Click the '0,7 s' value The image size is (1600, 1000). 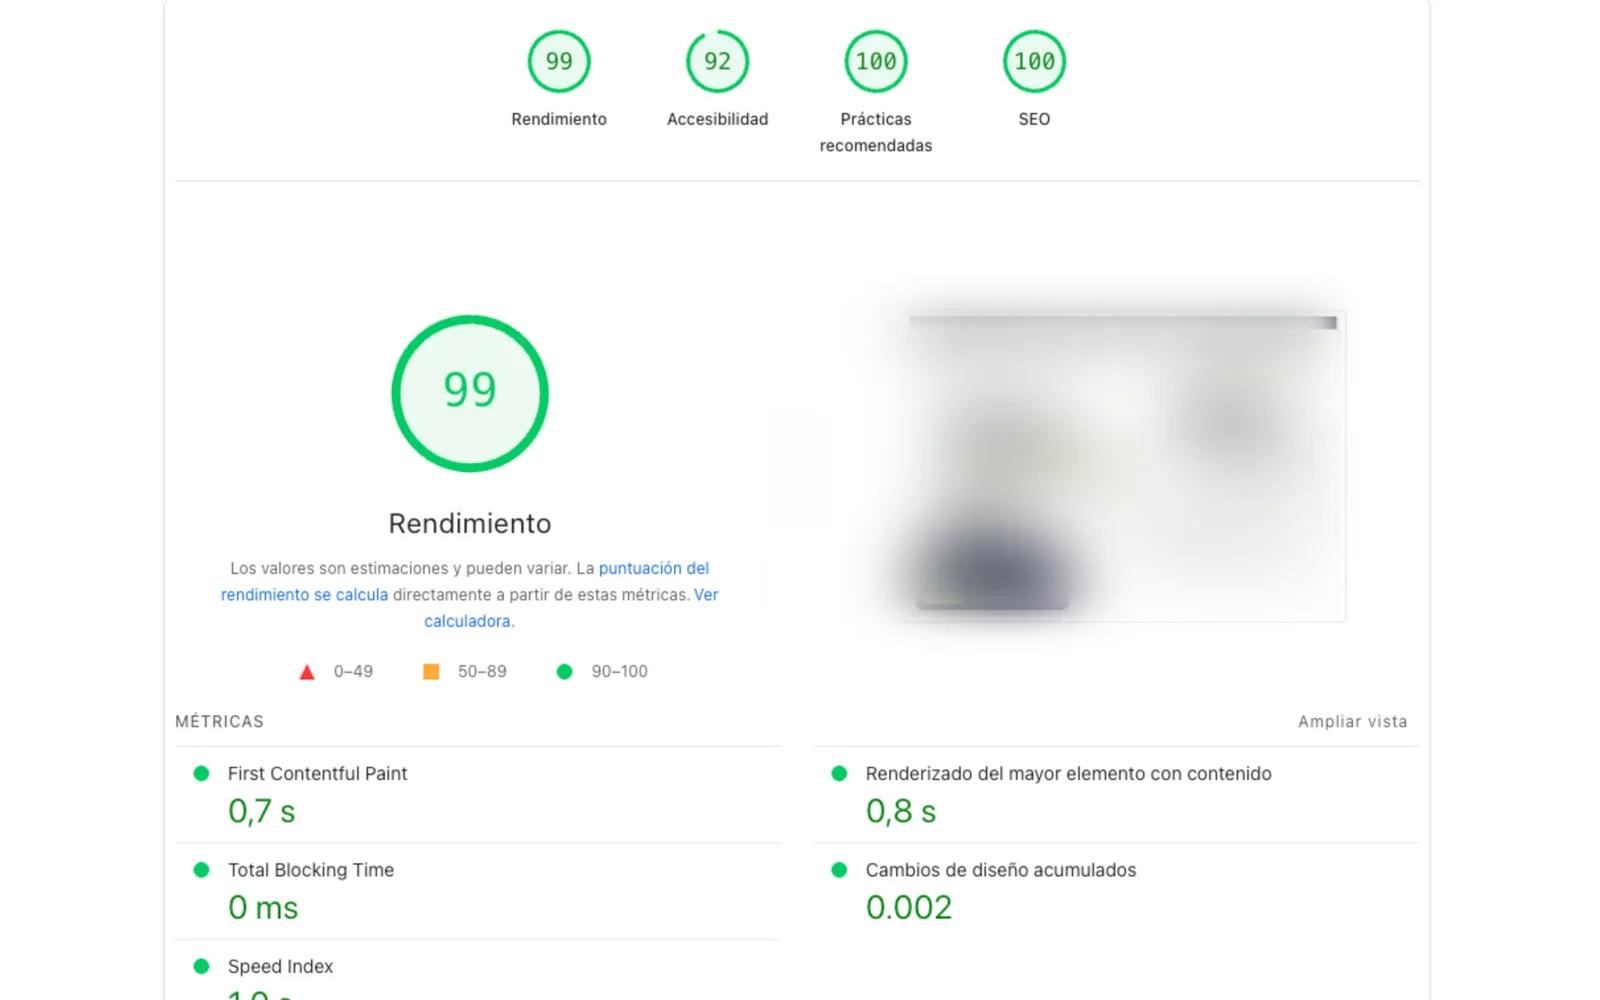click(x=262, y=811)
